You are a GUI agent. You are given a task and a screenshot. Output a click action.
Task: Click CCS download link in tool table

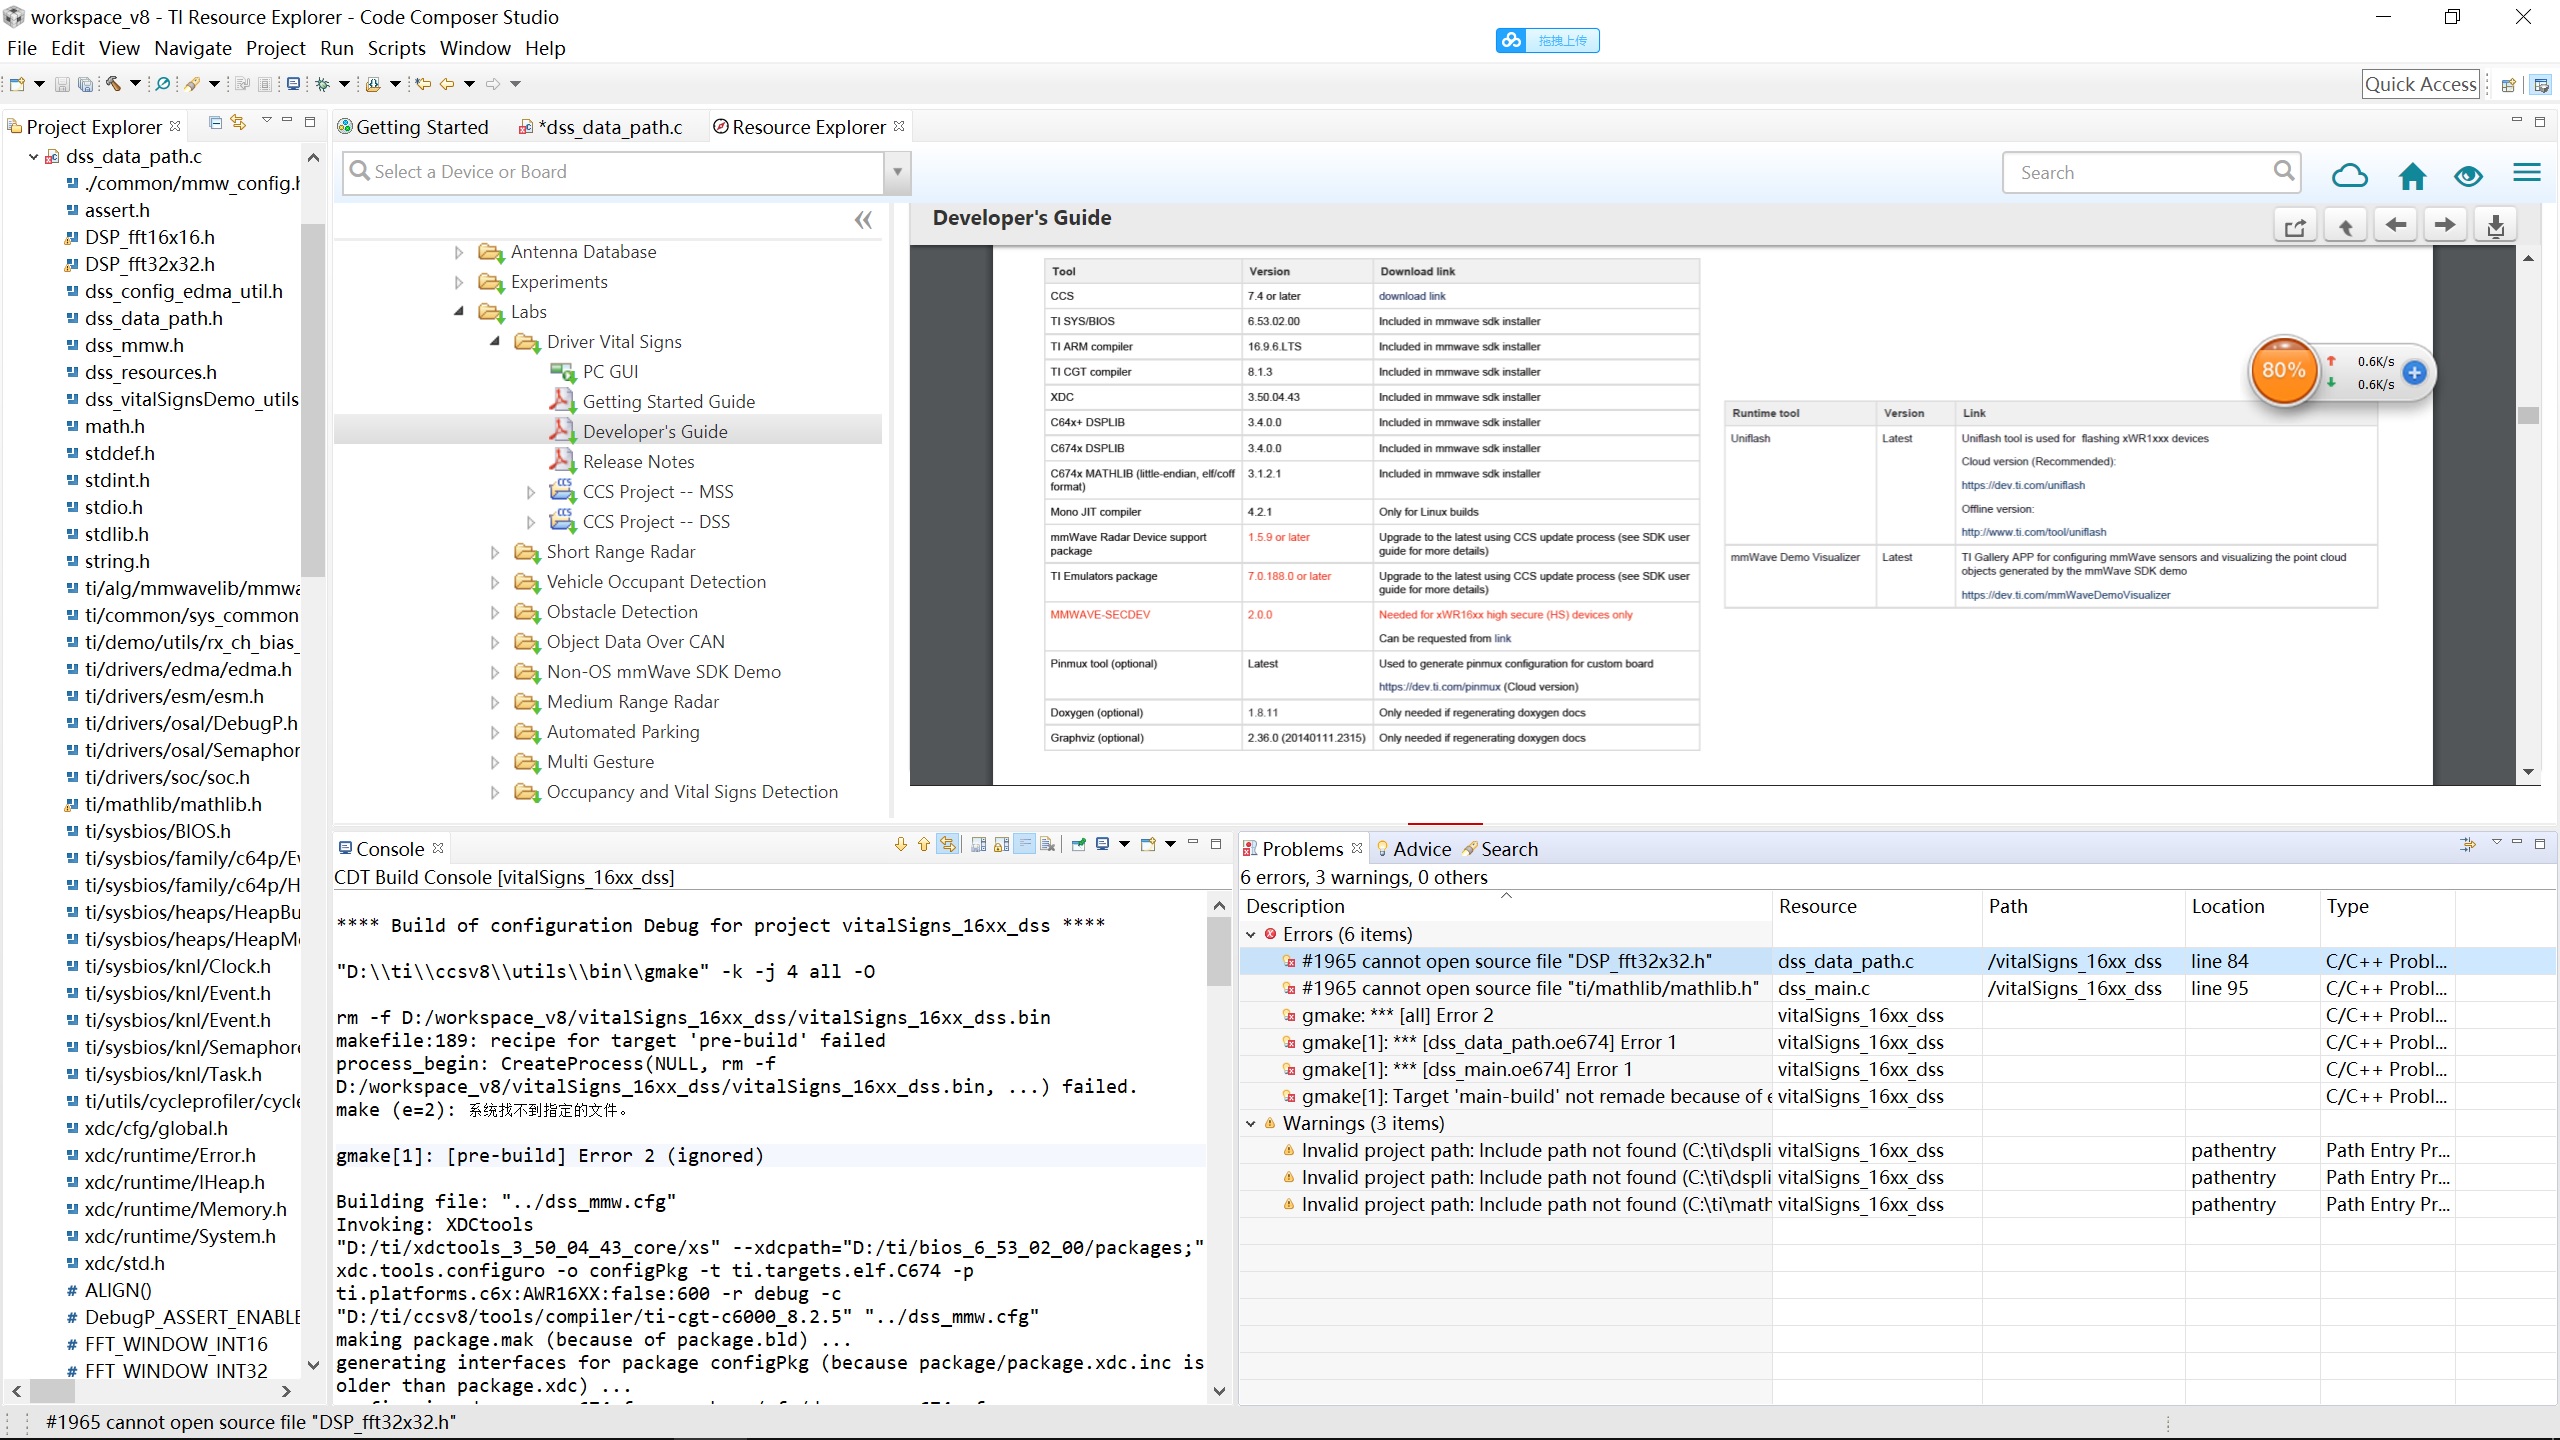click(x=1411, y=296)
